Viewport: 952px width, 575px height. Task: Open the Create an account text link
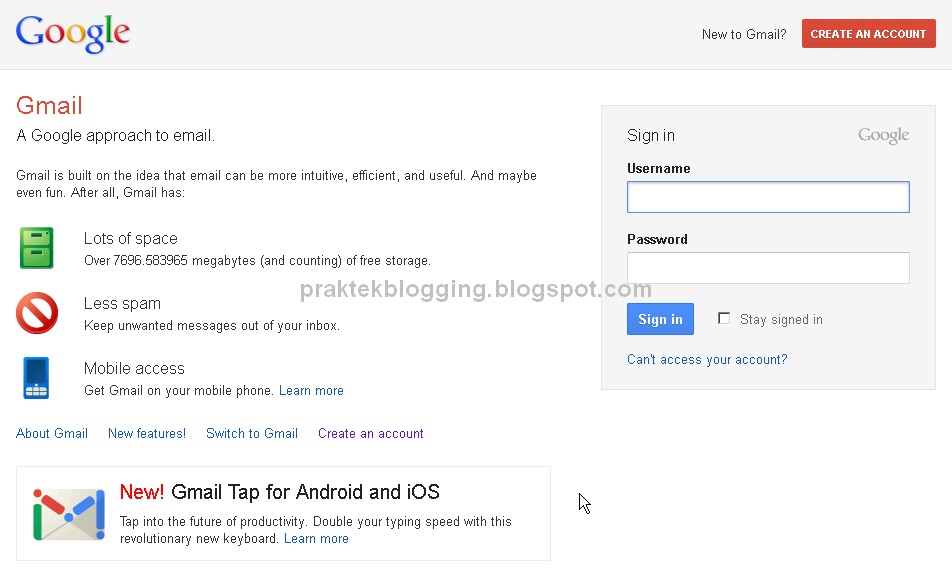371,434
